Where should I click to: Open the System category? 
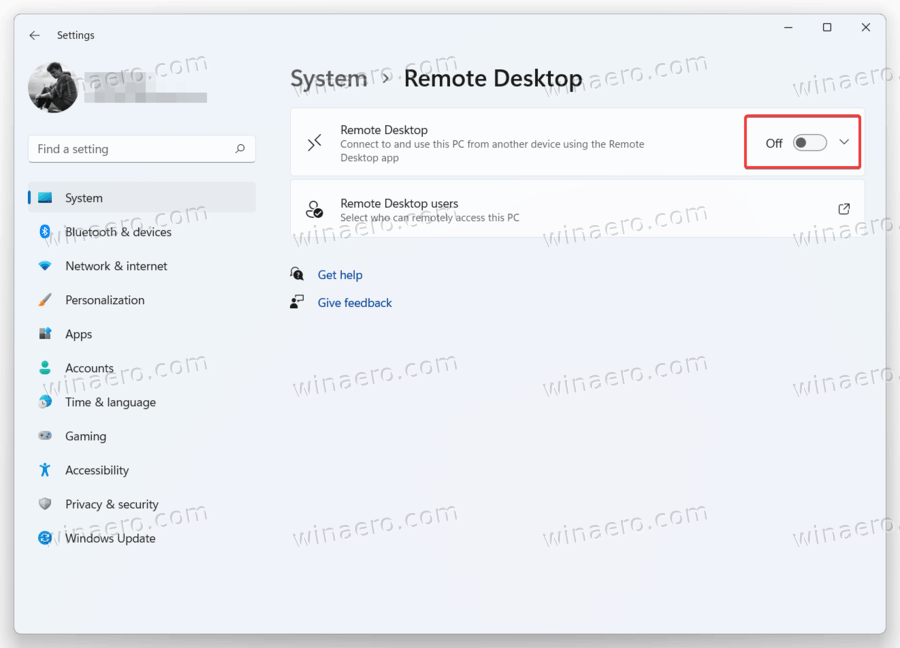pyautogui.click(x=142, y=197)
